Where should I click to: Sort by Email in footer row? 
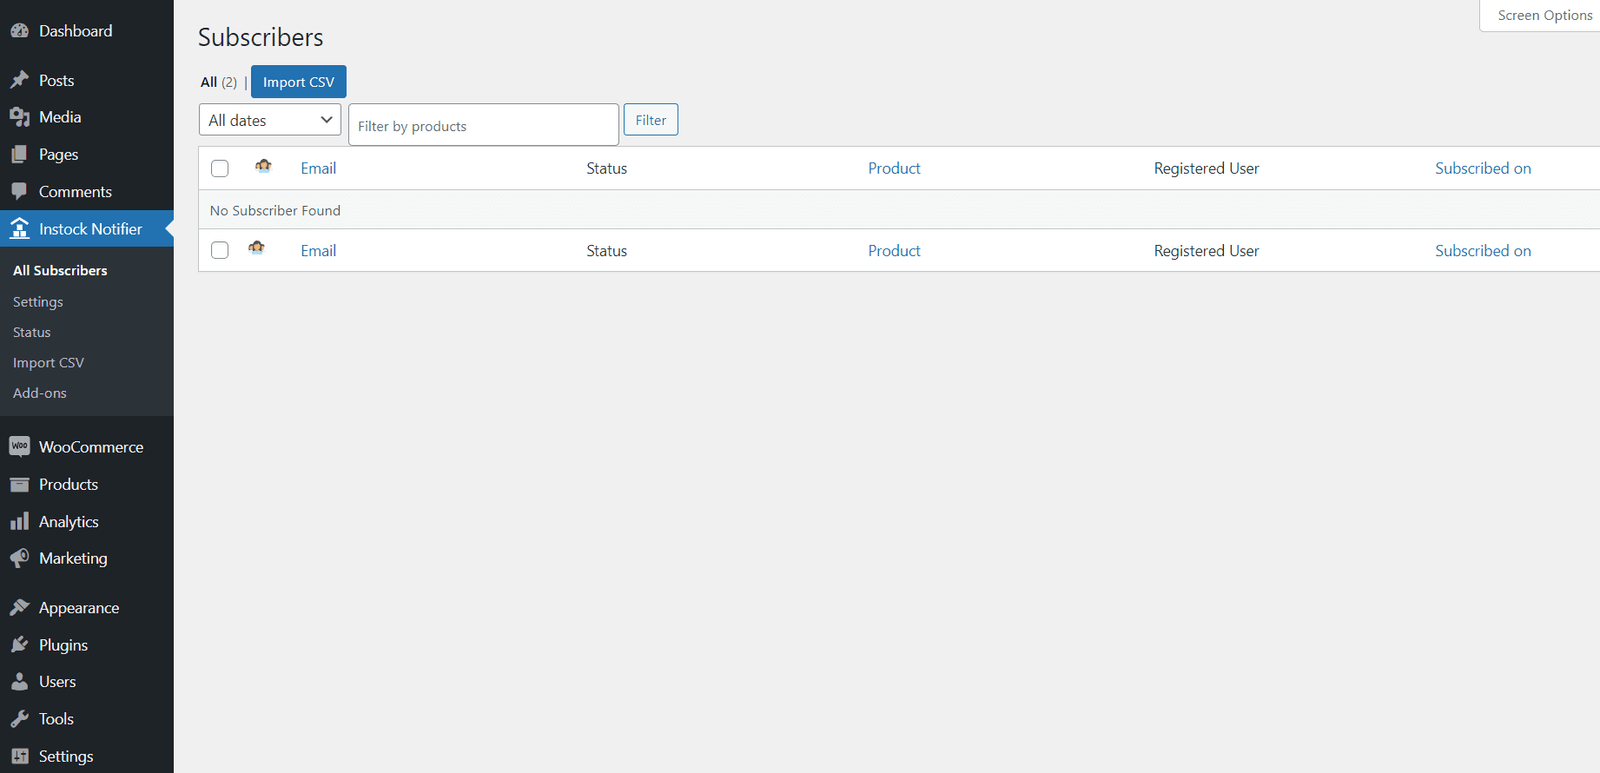[x=318, y=251]
